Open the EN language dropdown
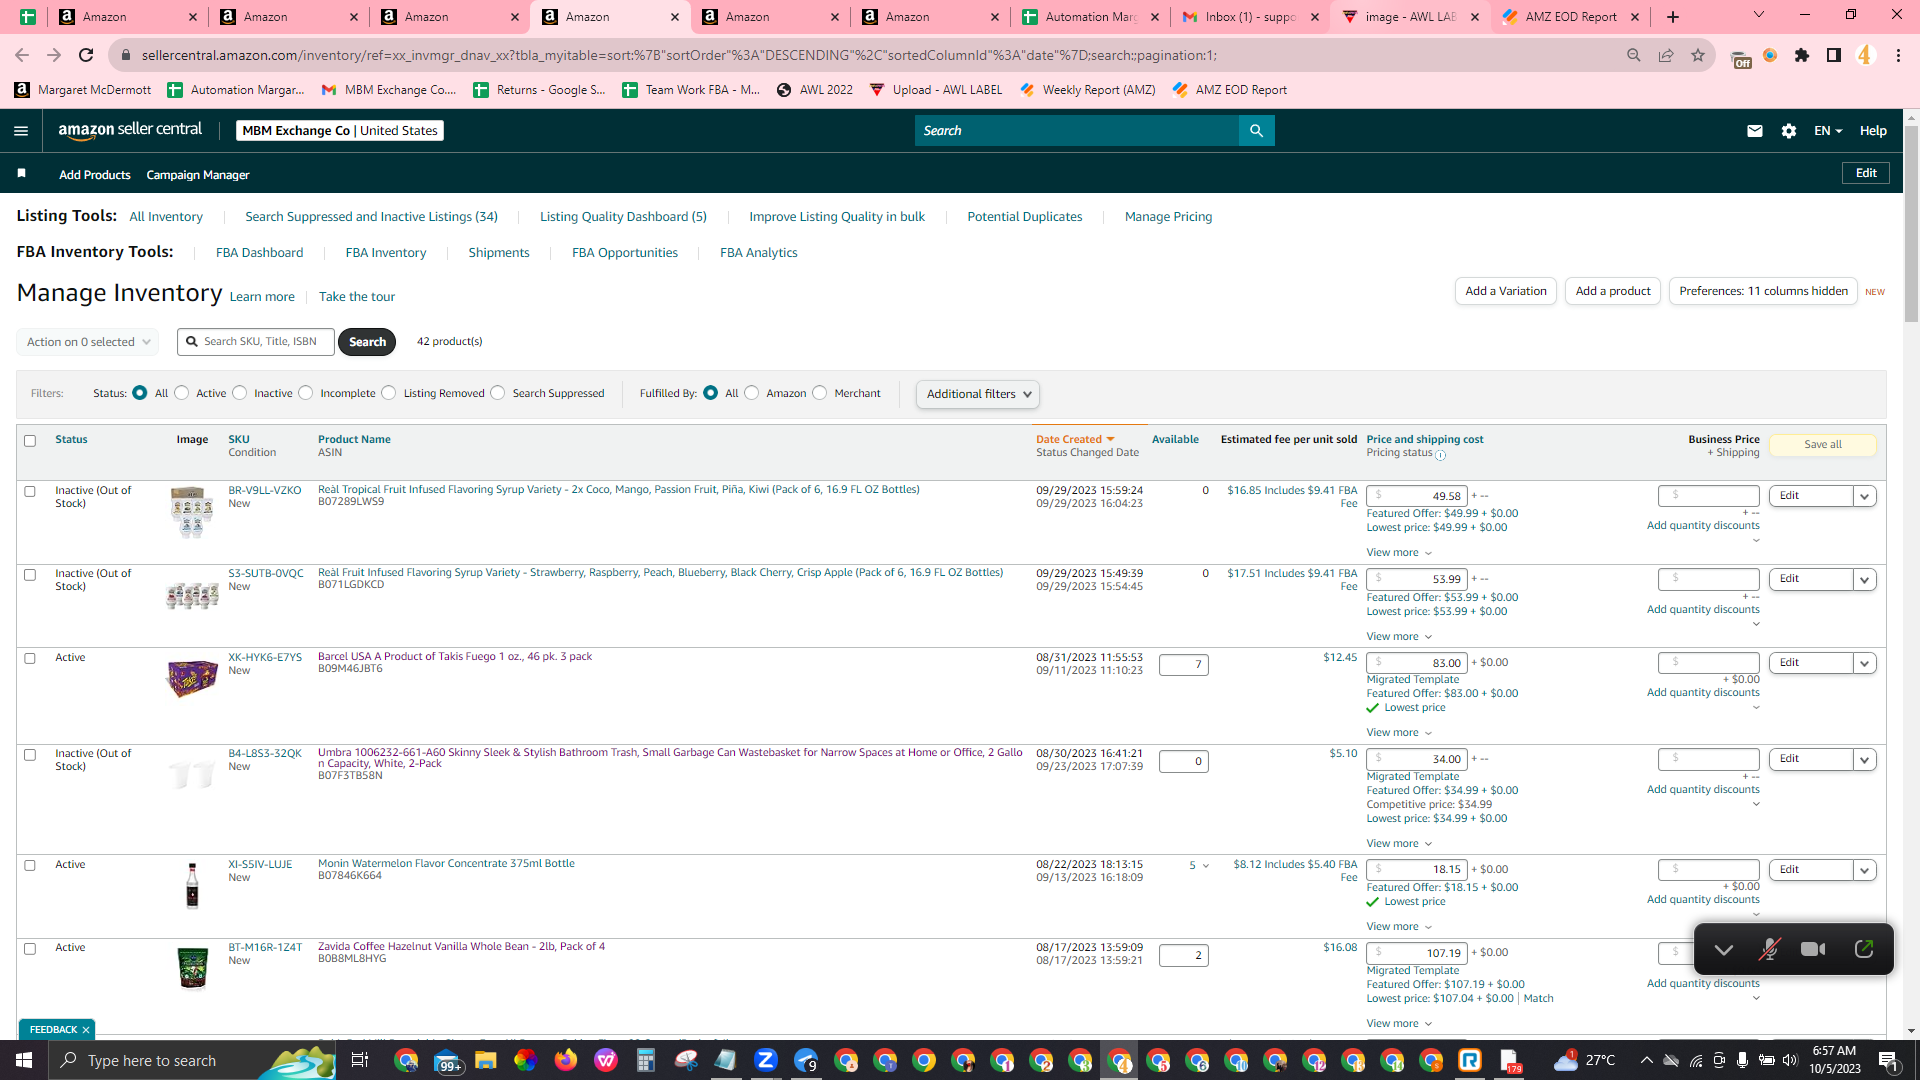The height and width of the screenshot is (1080, 1920). point(1828,131)
